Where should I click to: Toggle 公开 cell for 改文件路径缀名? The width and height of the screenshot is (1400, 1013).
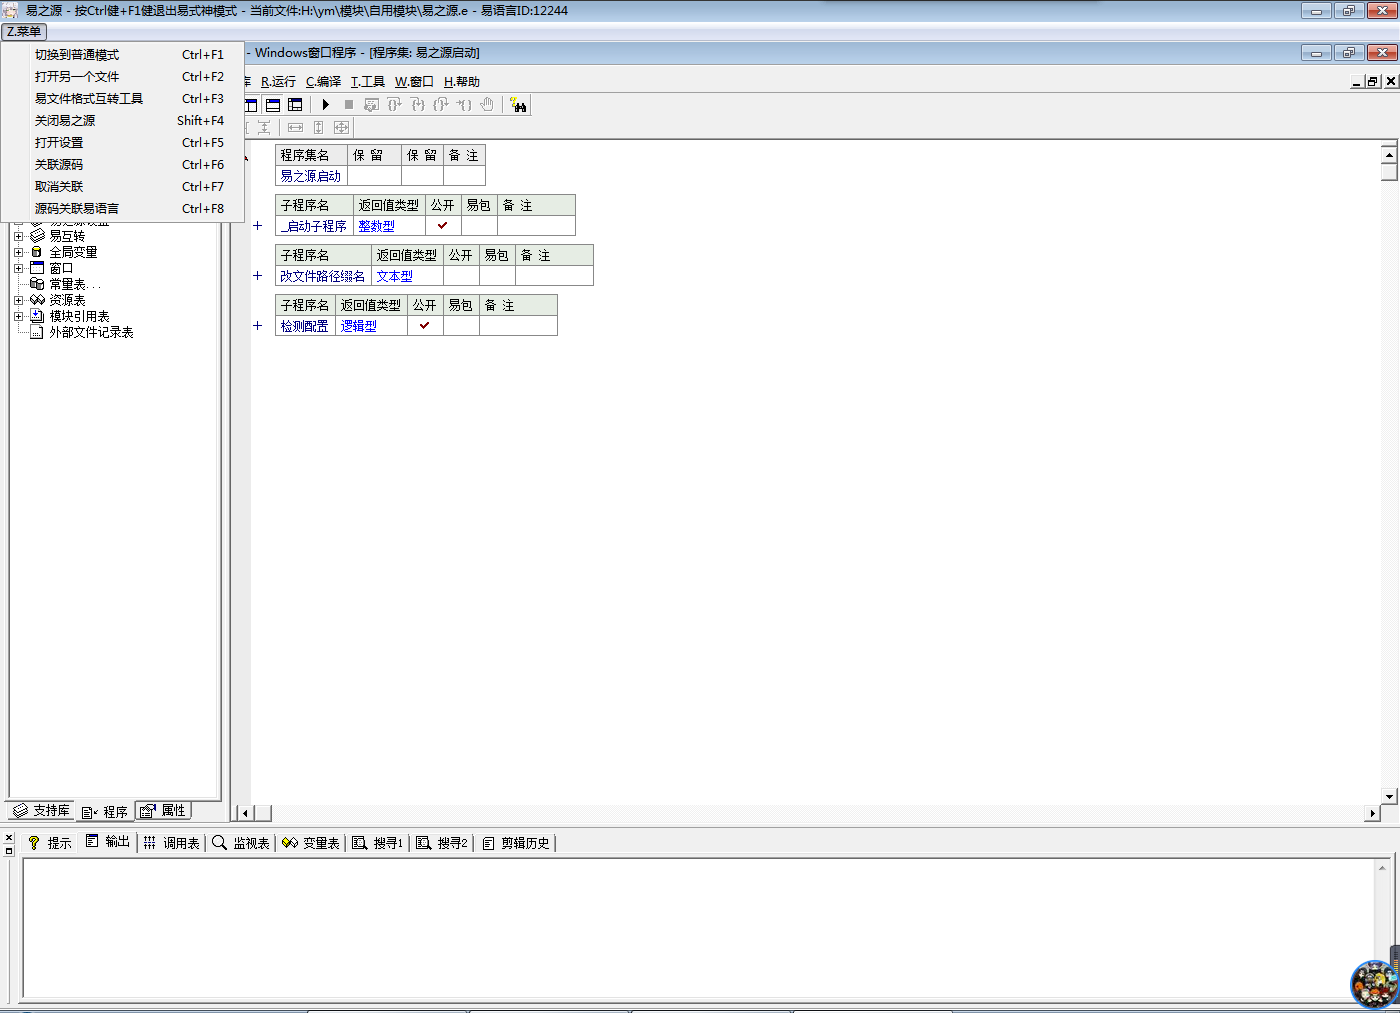tap(461, 276)
